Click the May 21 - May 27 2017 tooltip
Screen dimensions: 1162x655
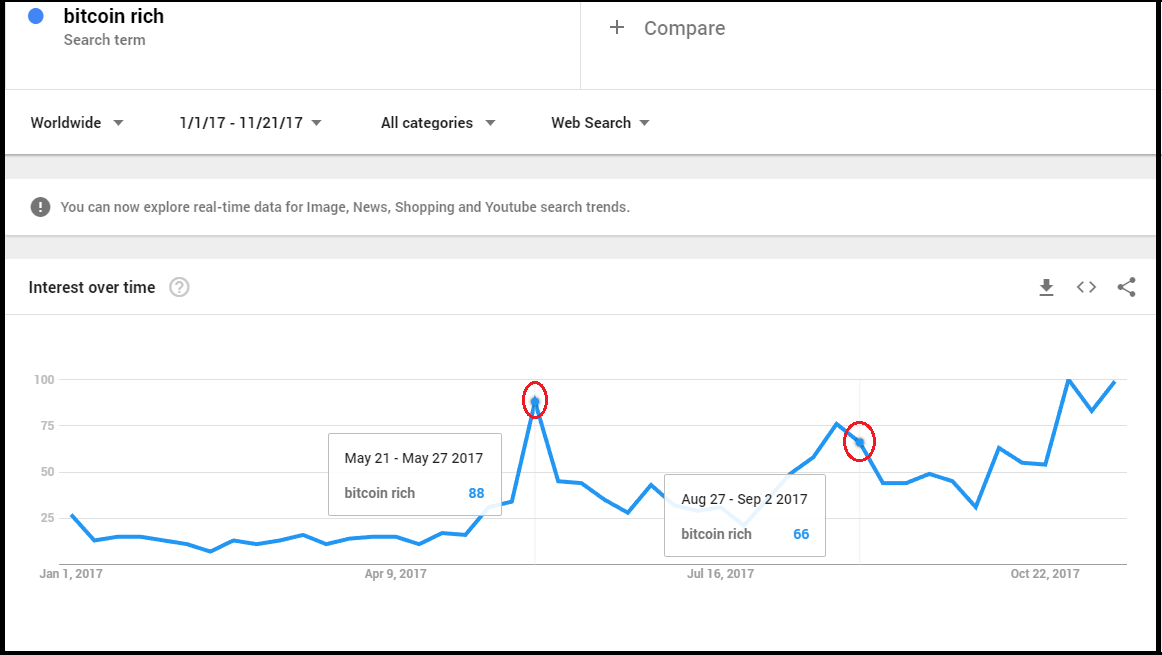414,475
